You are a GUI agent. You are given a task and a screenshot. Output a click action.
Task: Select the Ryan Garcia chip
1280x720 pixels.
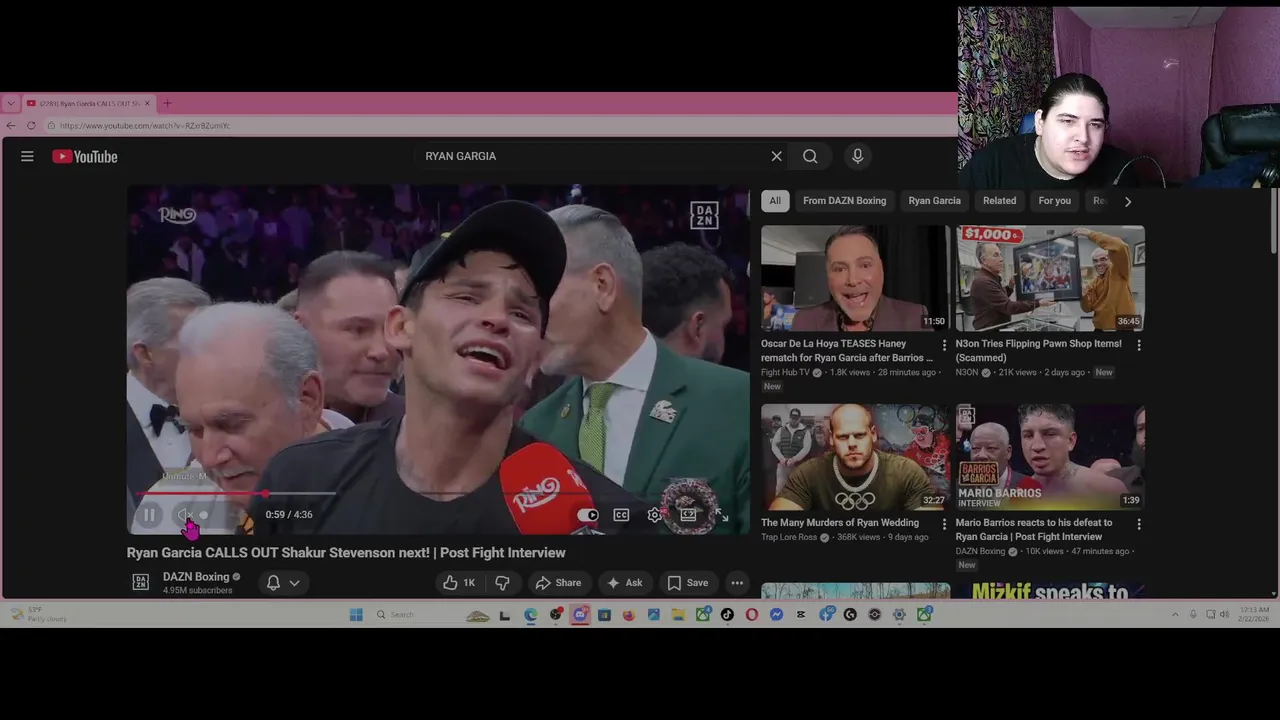point(934,201)
